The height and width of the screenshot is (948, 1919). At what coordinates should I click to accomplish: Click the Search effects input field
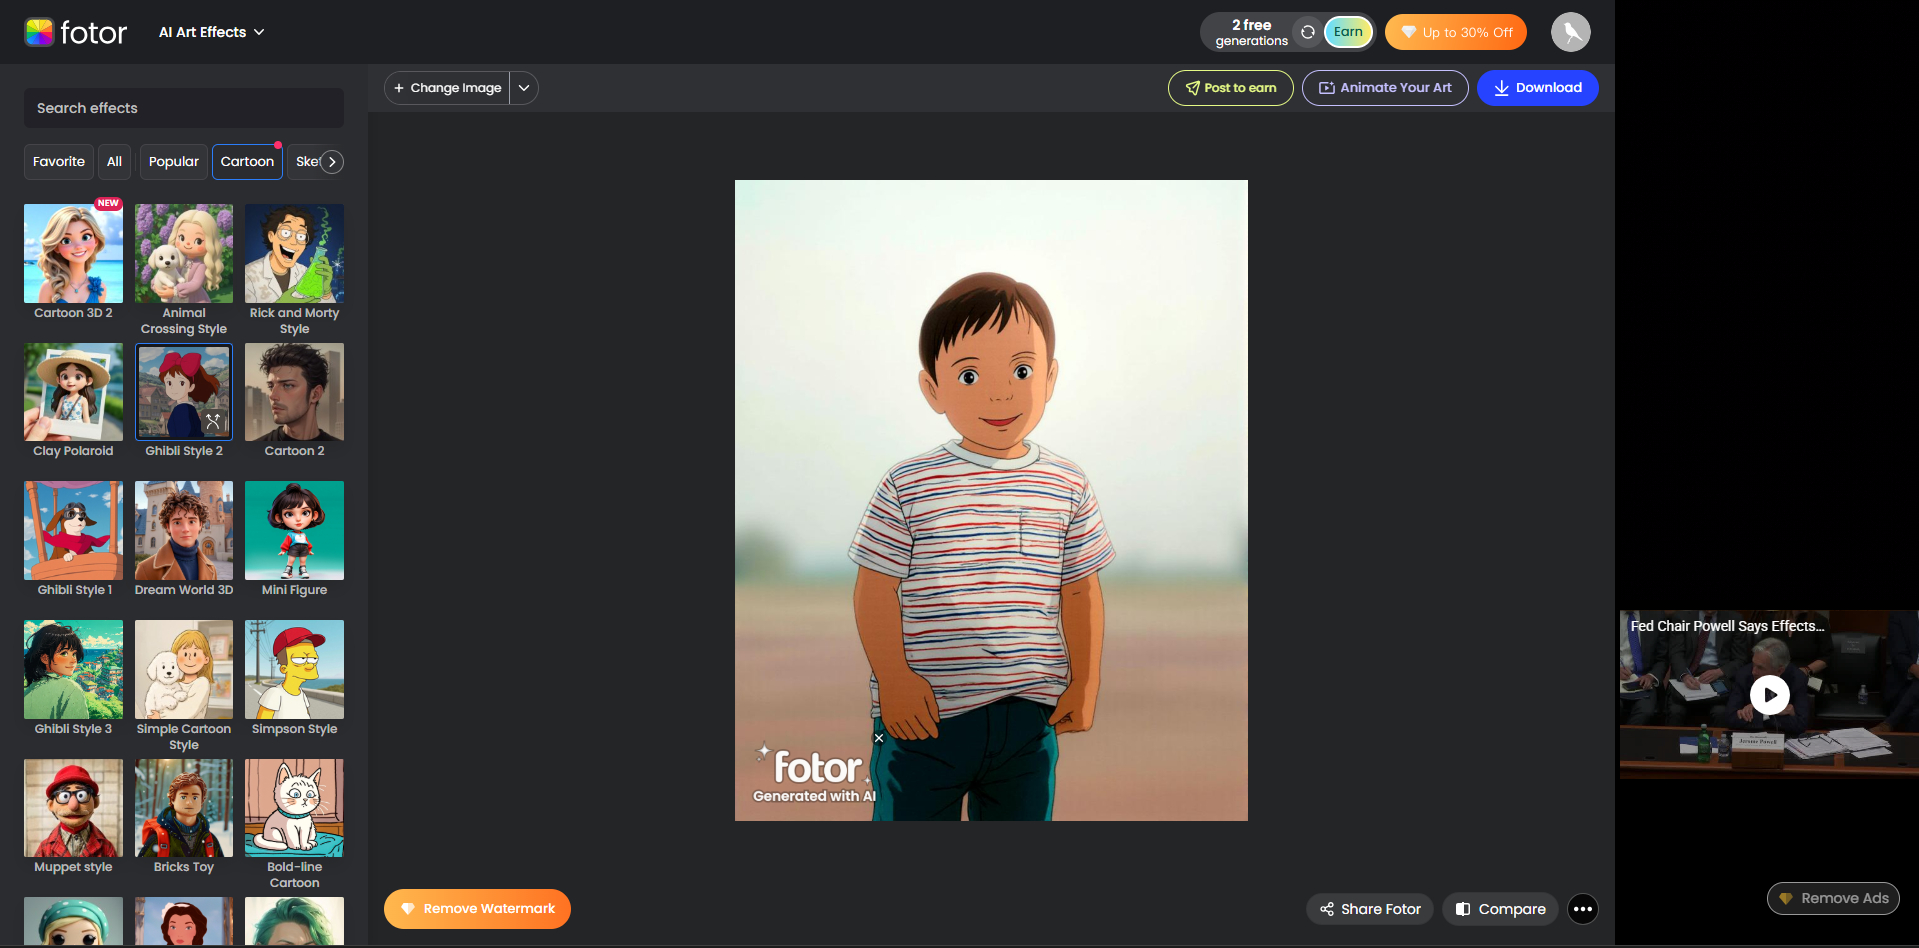183,108
